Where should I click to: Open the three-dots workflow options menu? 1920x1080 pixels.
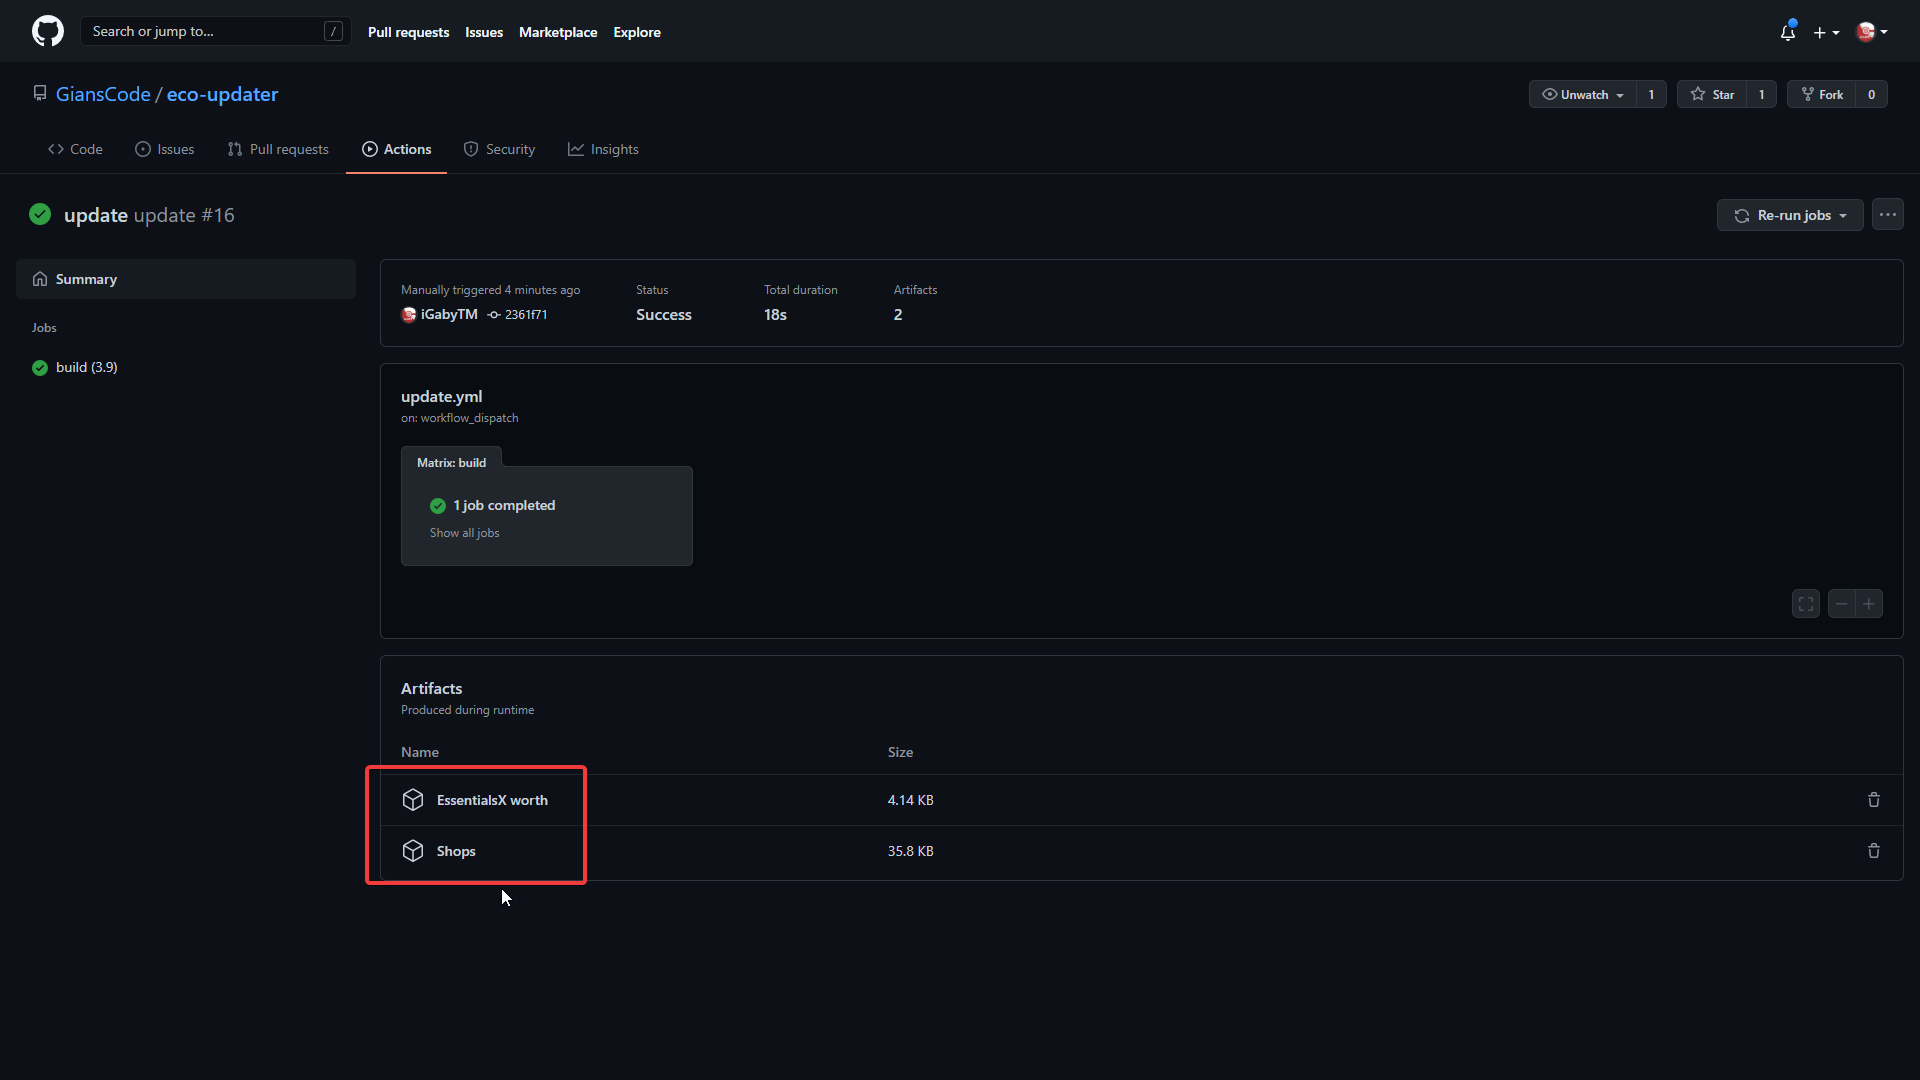pyautogui.click(x=1887, y=215)
